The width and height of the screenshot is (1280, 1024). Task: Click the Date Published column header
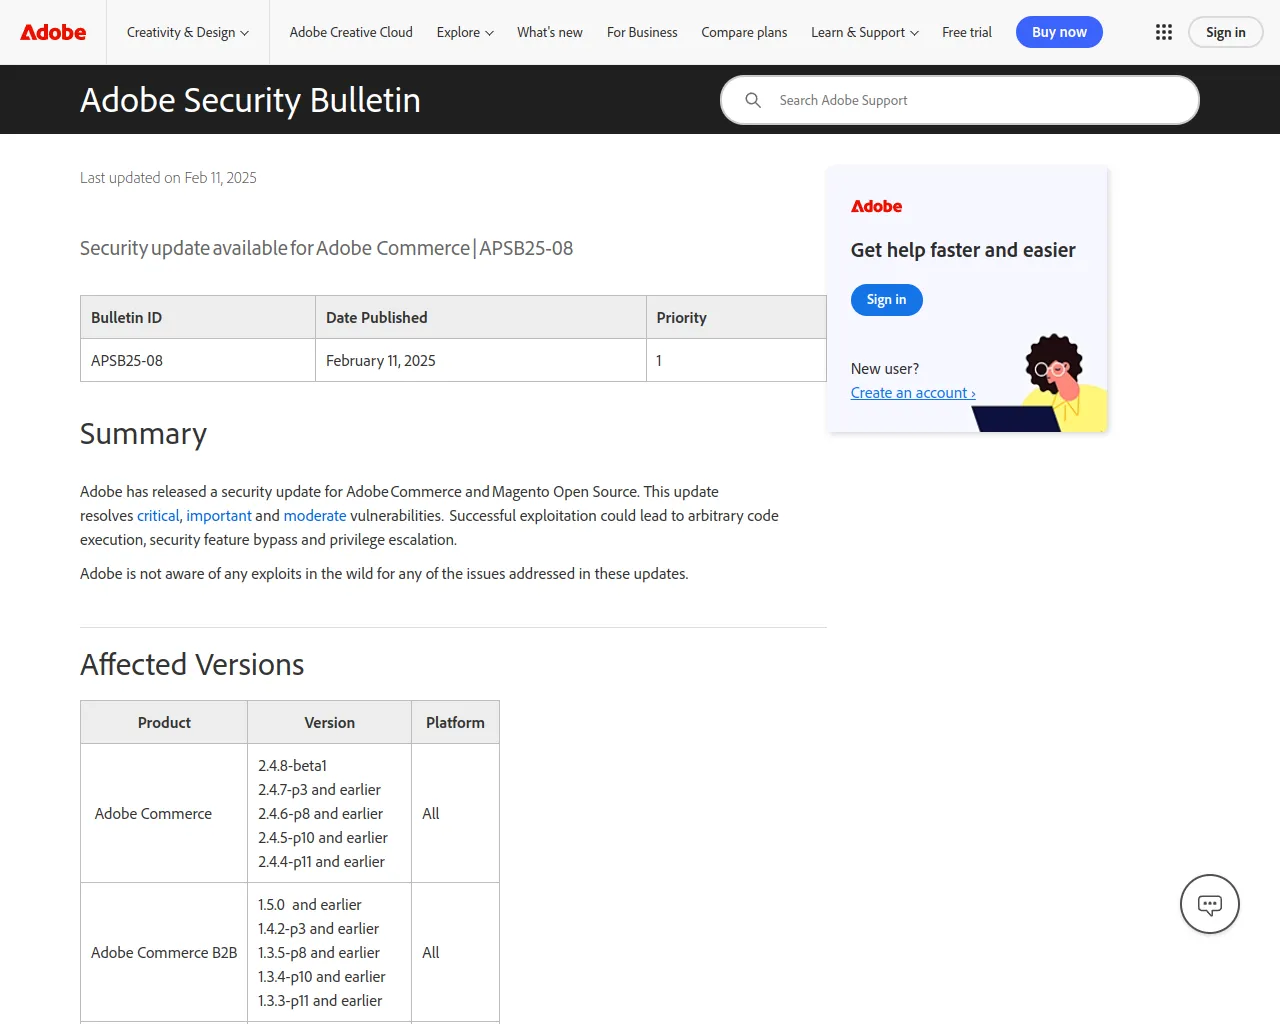pyautogui.click(x=481, y=317)
